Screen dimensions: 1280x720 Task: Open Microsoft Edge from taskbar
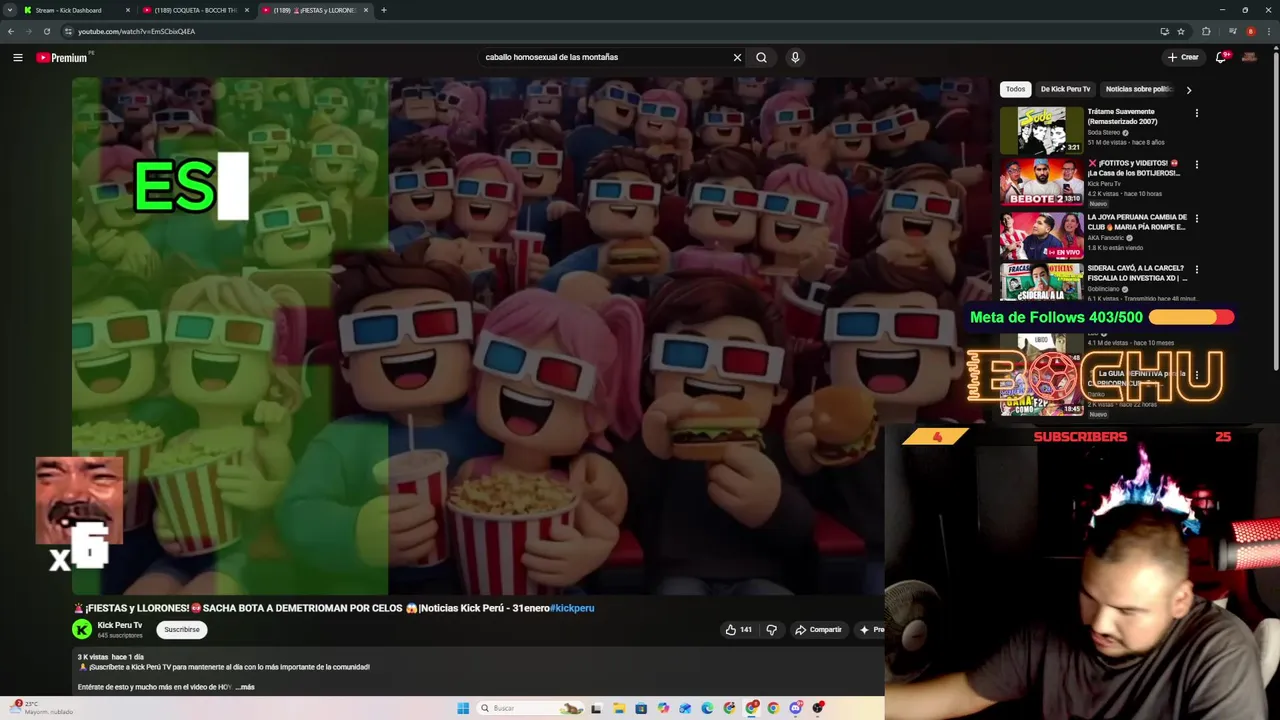point(707,708)
